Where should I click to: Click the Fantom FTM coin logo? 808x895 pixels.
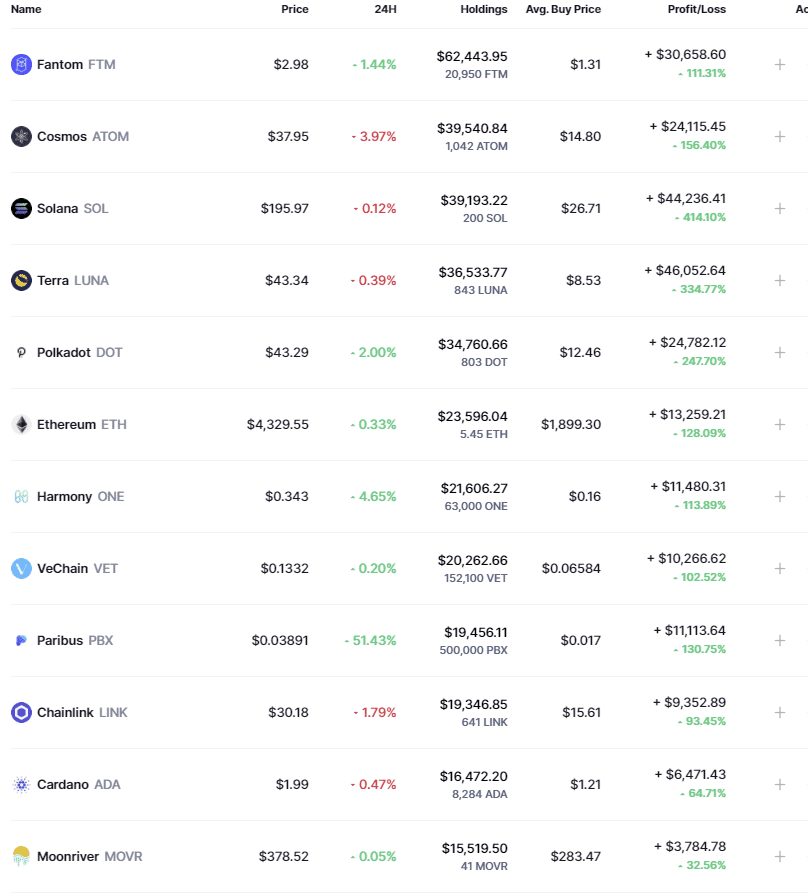[21, 64]
